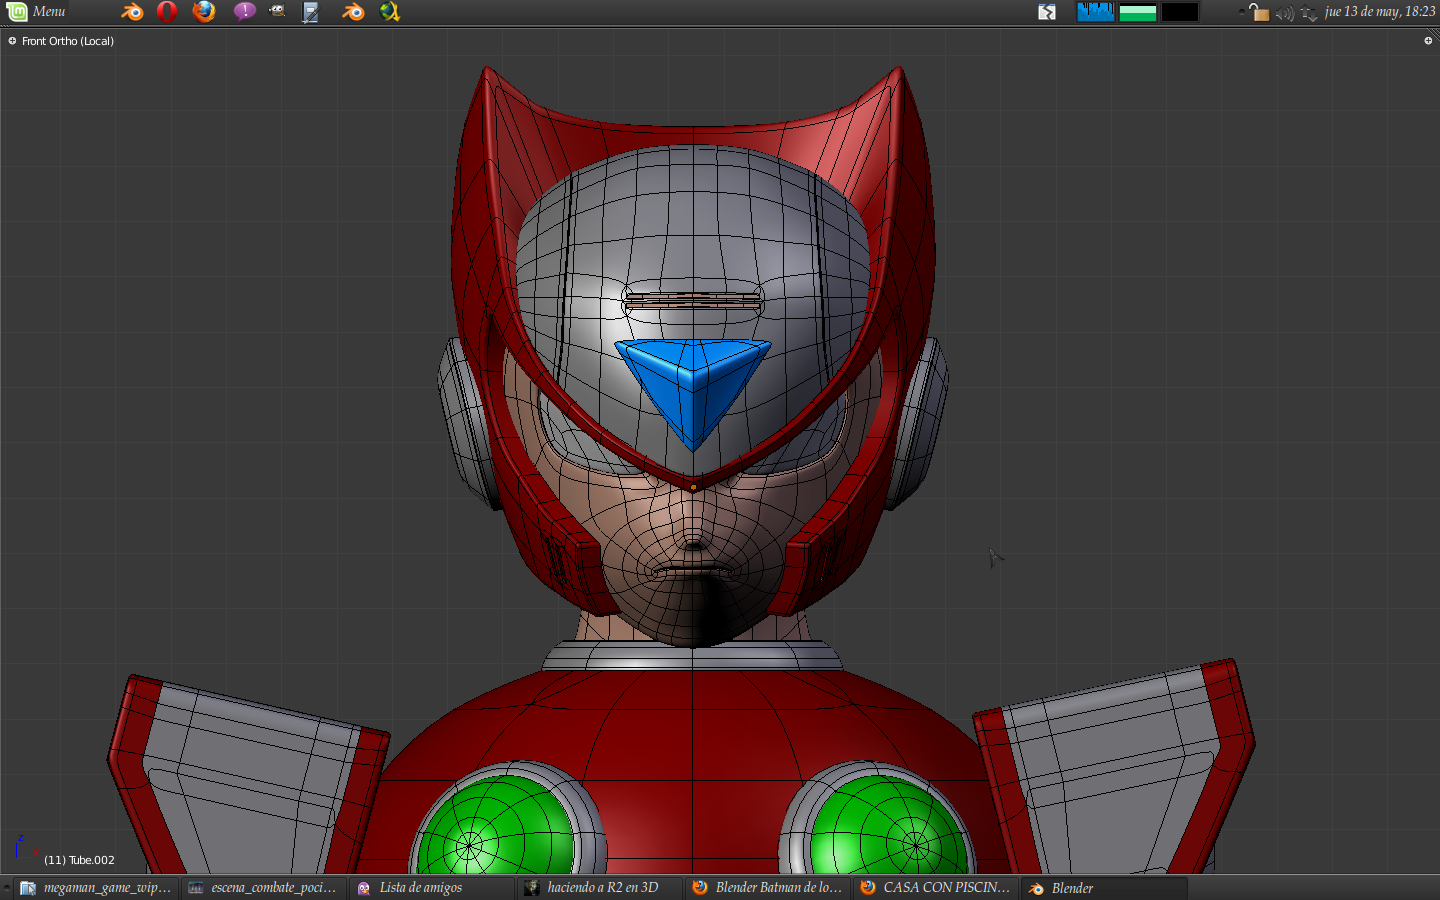Screen dimensions: 1440x900
Task: Click the zigzag-arrow applet icon in top panel
Action: tap(1047, 12)
